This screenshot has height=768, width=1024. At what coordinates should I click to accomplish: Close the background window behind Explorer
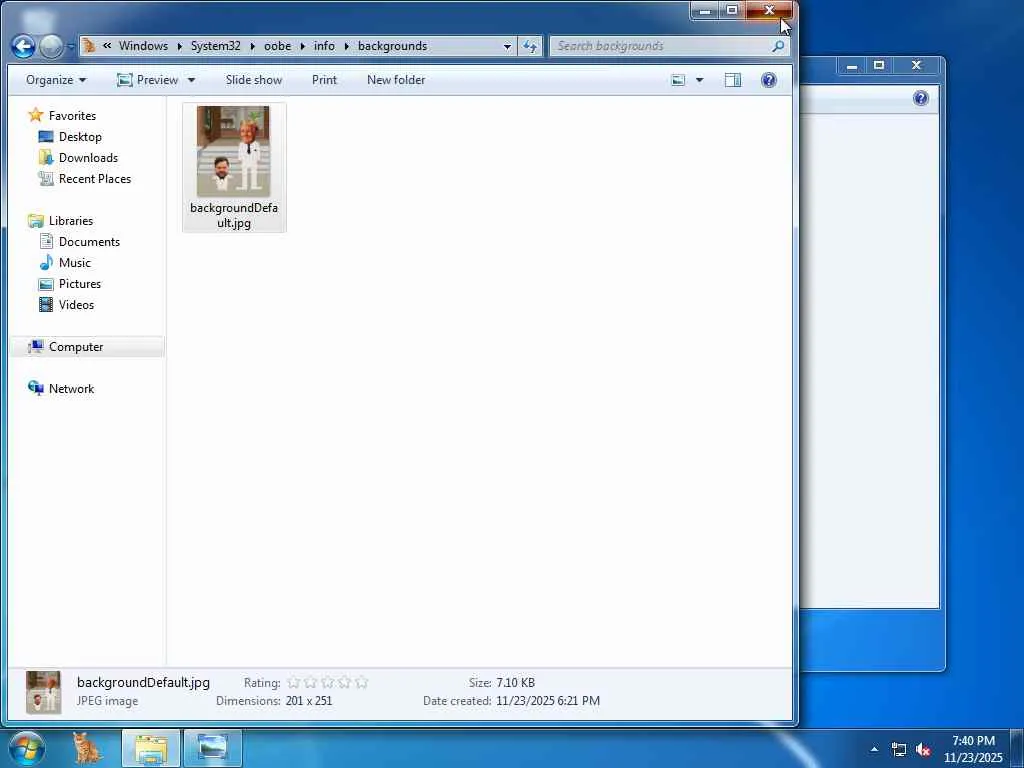pyautogui.click(x=916, y=65)
